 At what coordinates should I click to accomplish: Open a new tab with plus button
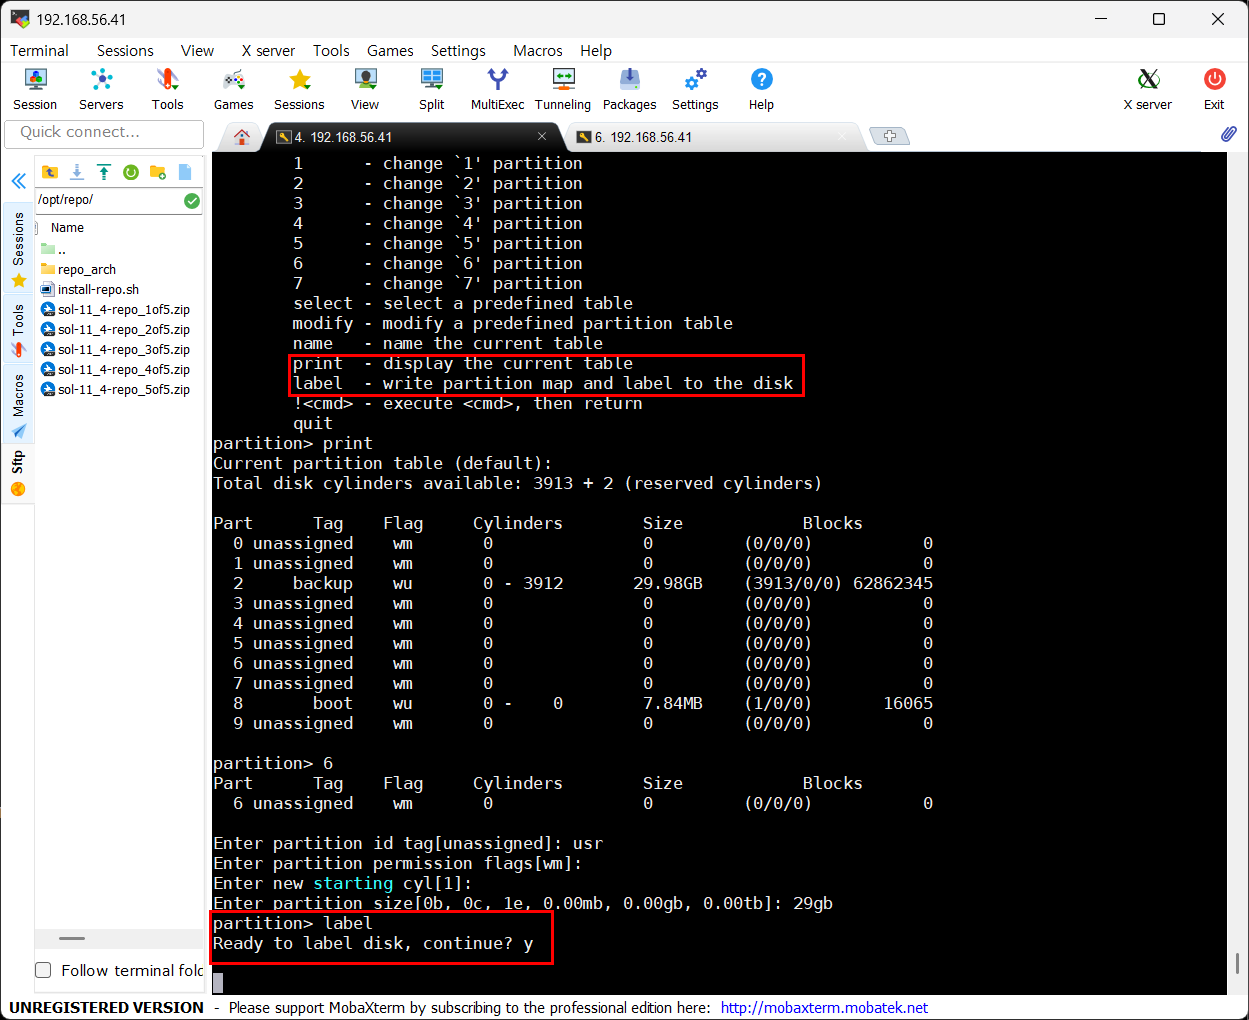pyautogui.click(x=889, y=136)
